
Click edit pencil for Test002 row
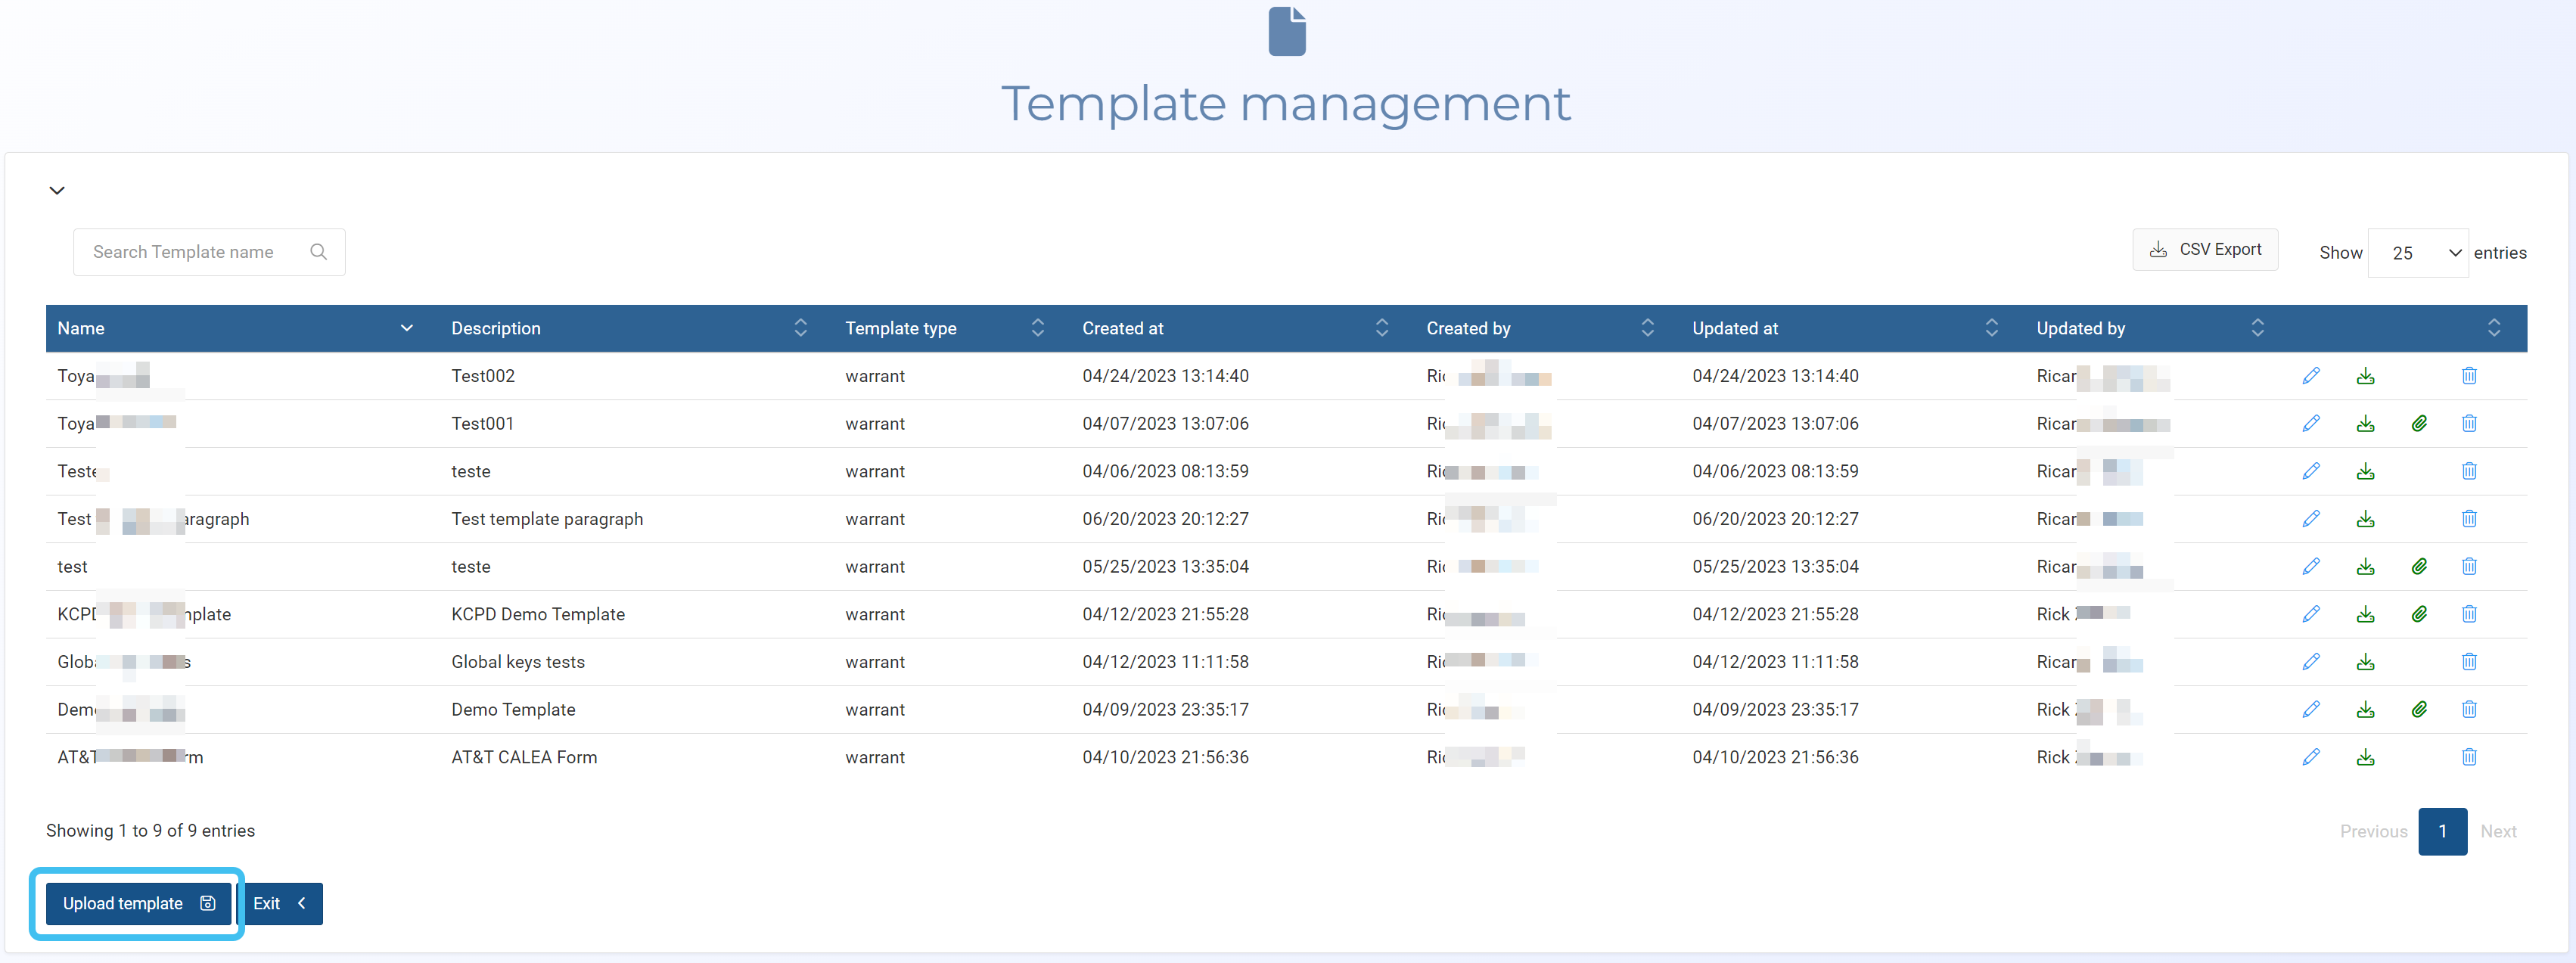tap(2310, 376)
